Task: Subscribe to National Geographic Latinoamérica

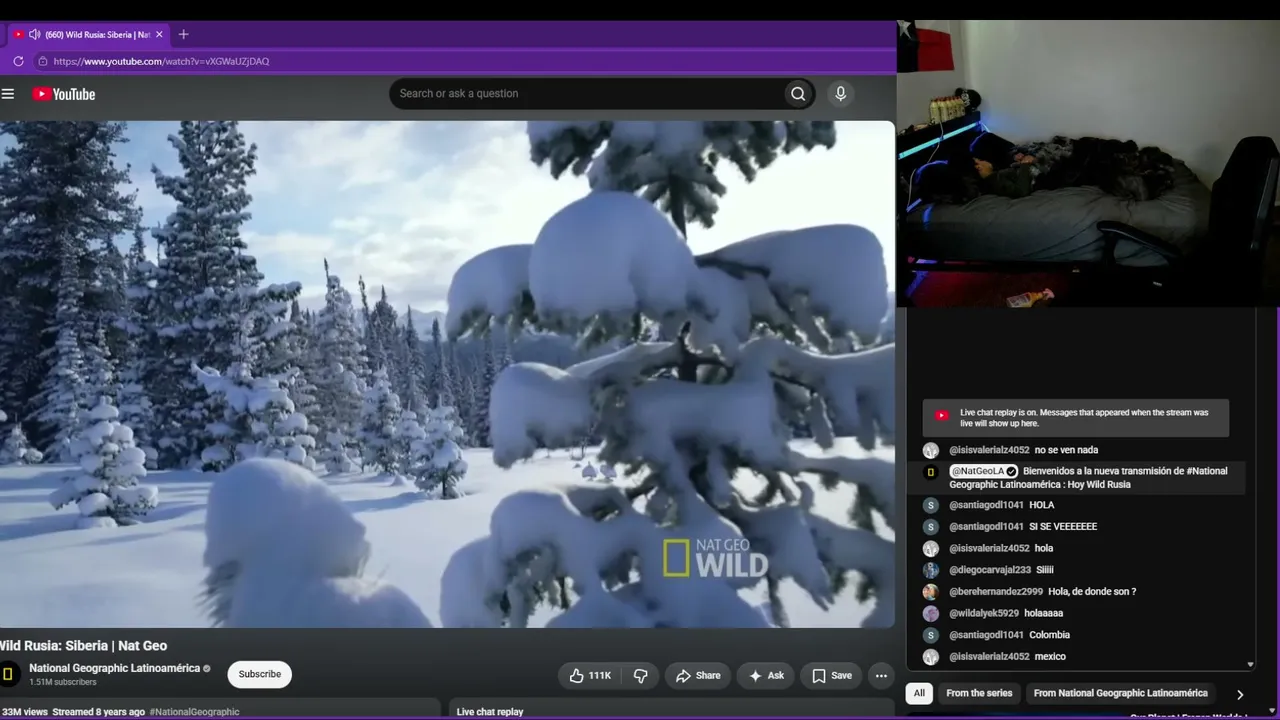Action: pyautogui.click(x=260, y=674)
